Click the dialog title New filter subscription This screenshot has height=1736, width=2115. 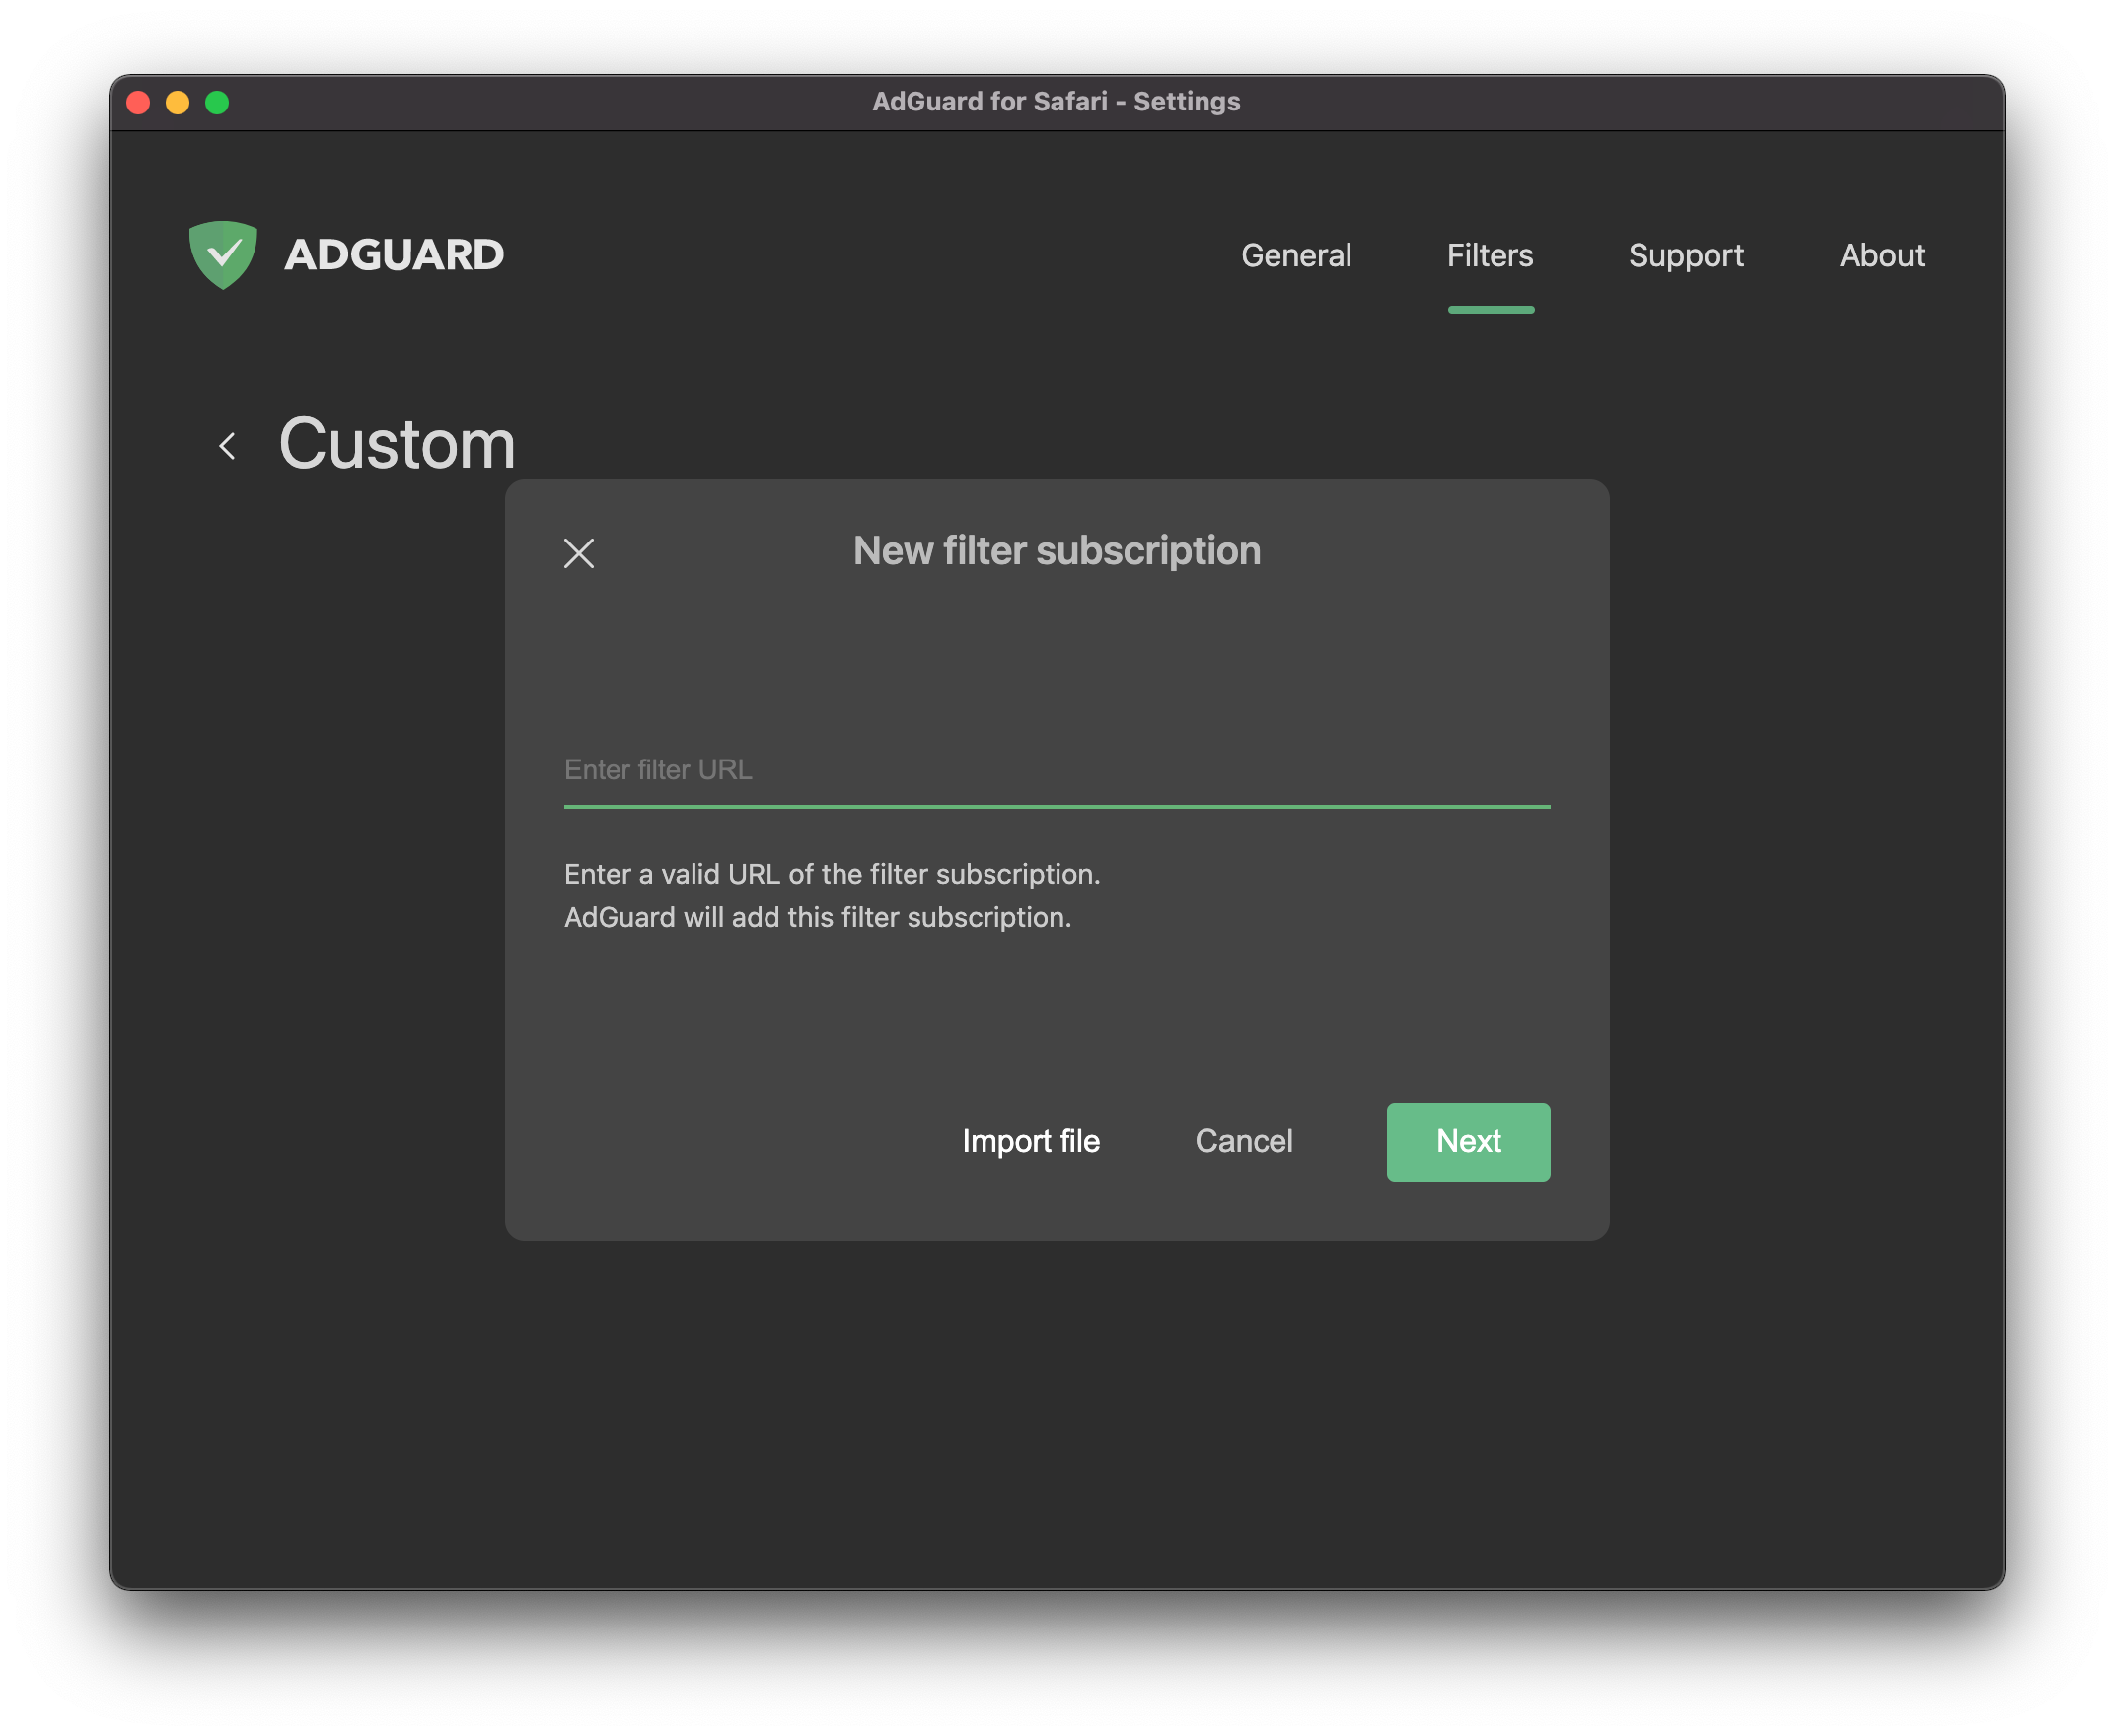coord(1056,550)
